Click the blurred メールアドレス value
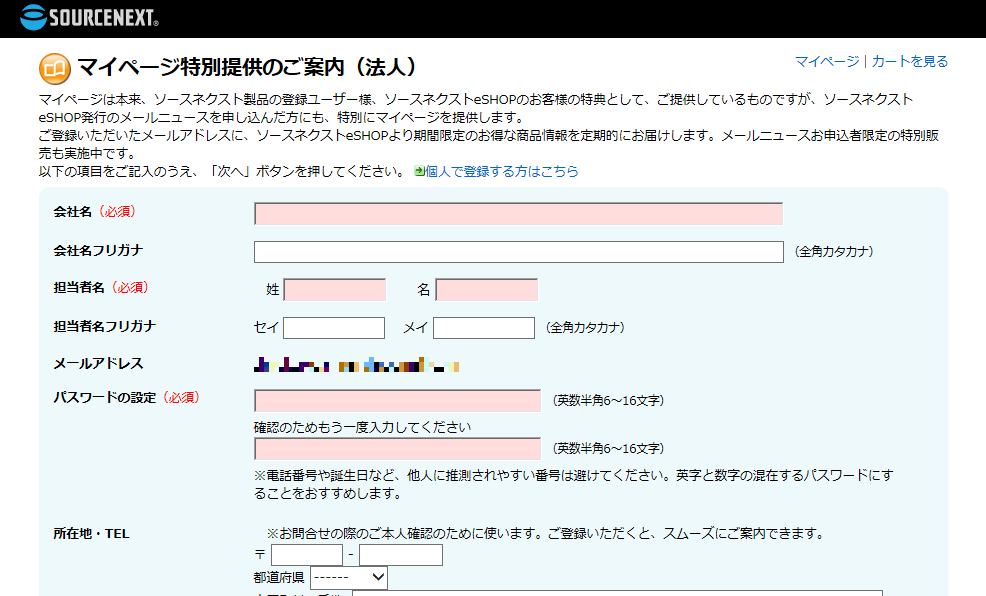Screen dimensions: 986x596 coord(357,365)
